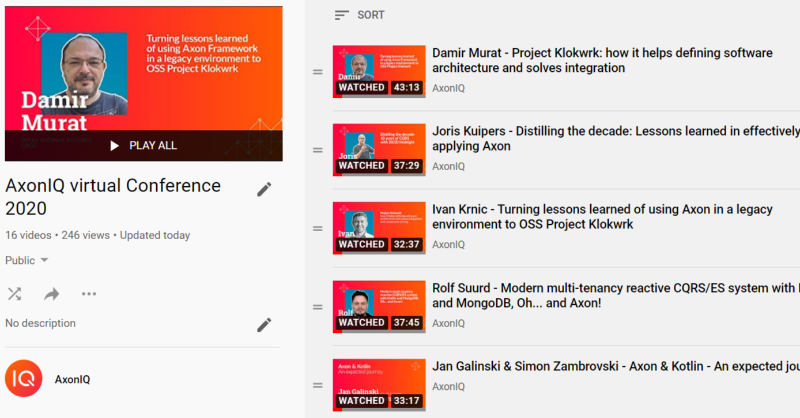Shuffle the playlist
Viewport: 800px width, 418px height.
(x=14, y=294)
